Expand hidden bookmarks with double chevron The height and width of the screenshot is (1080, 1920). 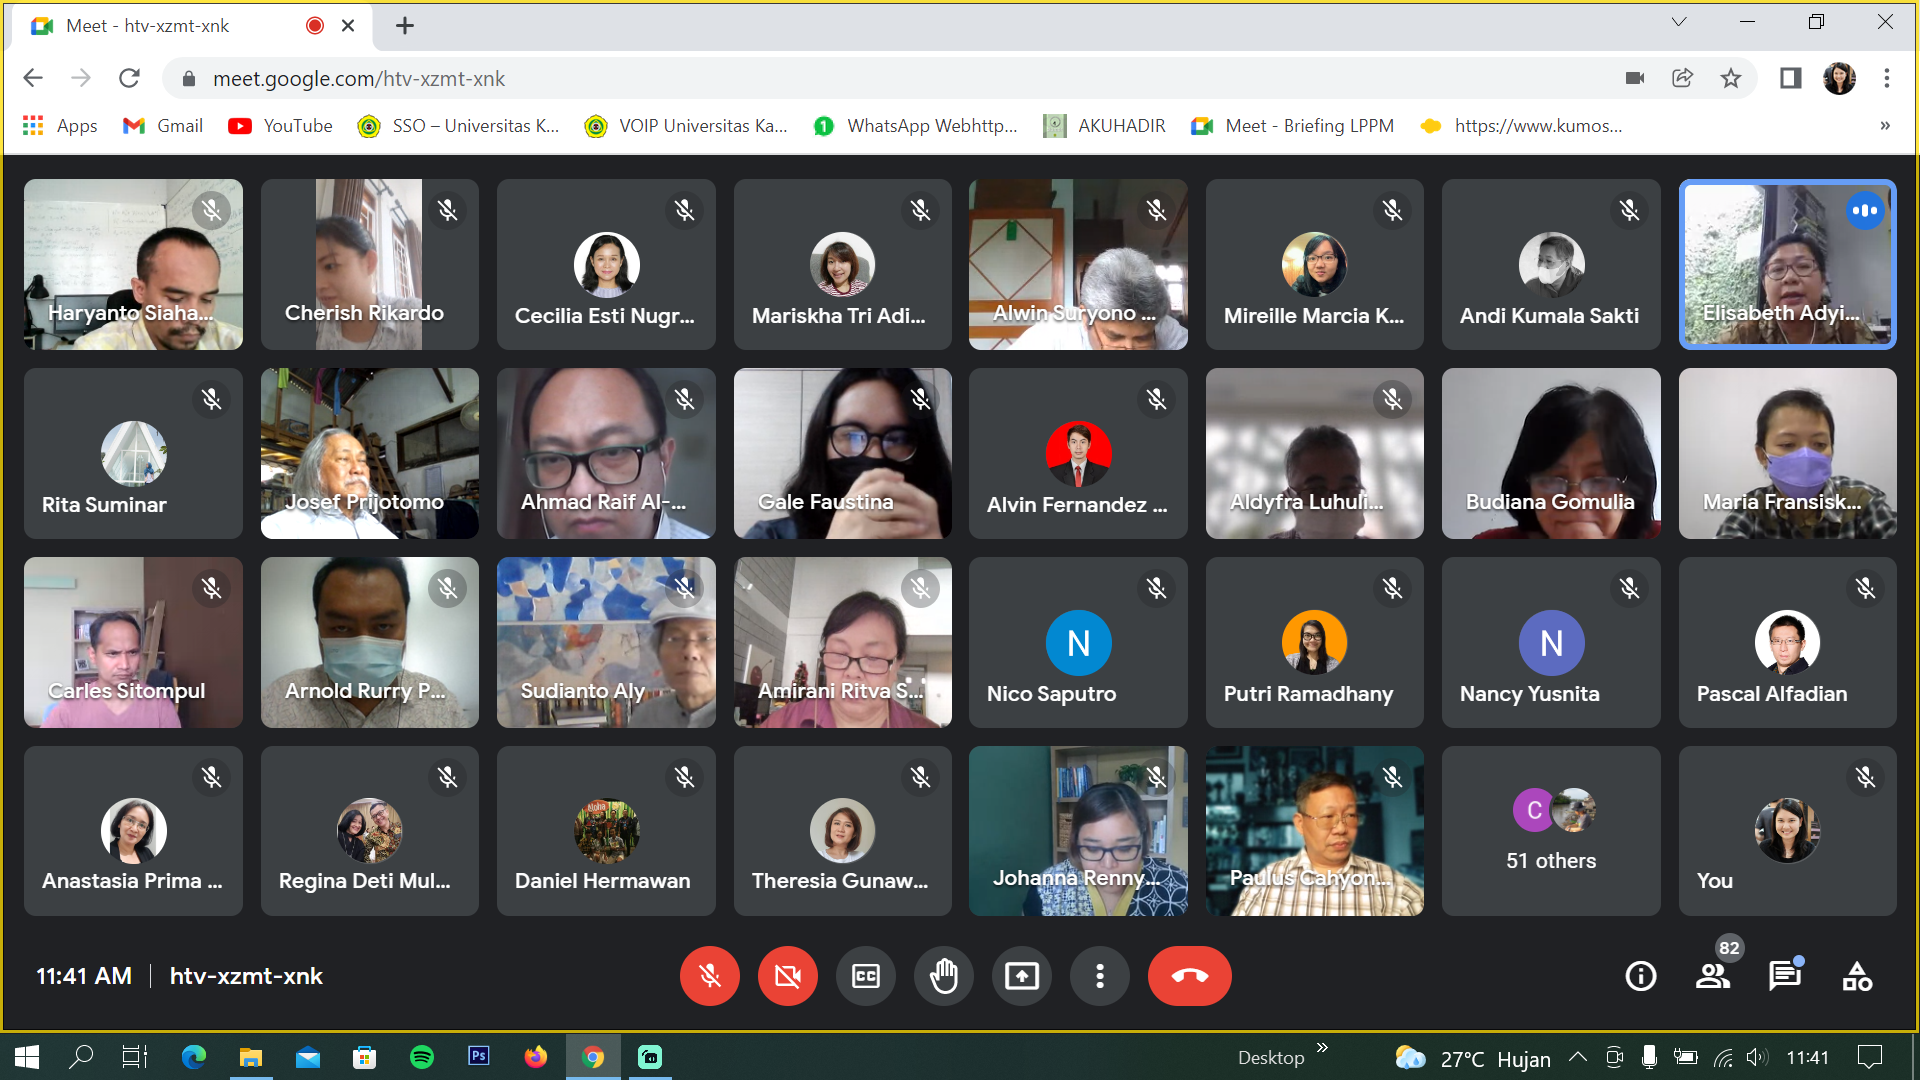[1884, 126]
